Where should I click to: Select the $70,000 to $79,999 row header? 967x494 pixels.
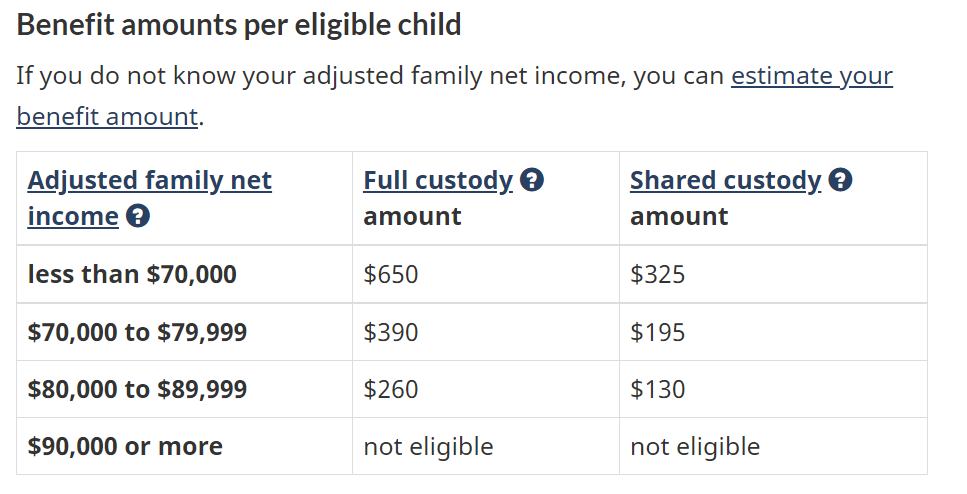tap(137, 332)
